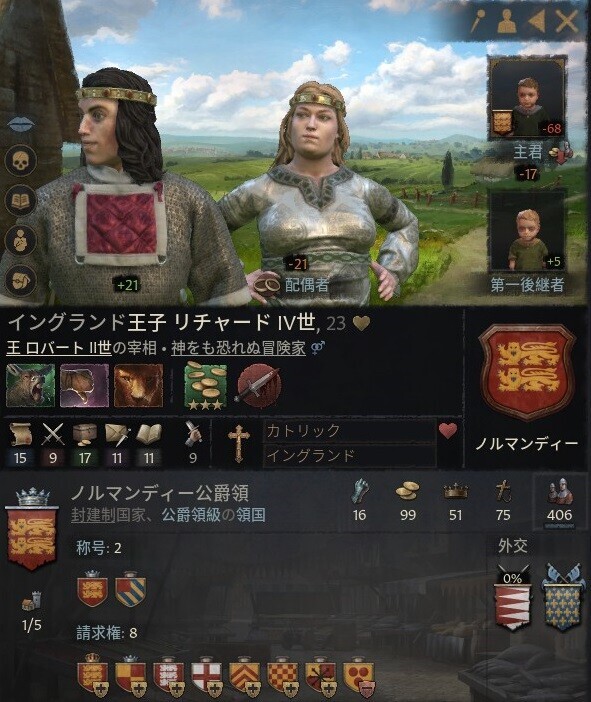Select the カトリック faith field
Image resolution: width=591 pixels, height=702 pixels.
coord(349,431)
